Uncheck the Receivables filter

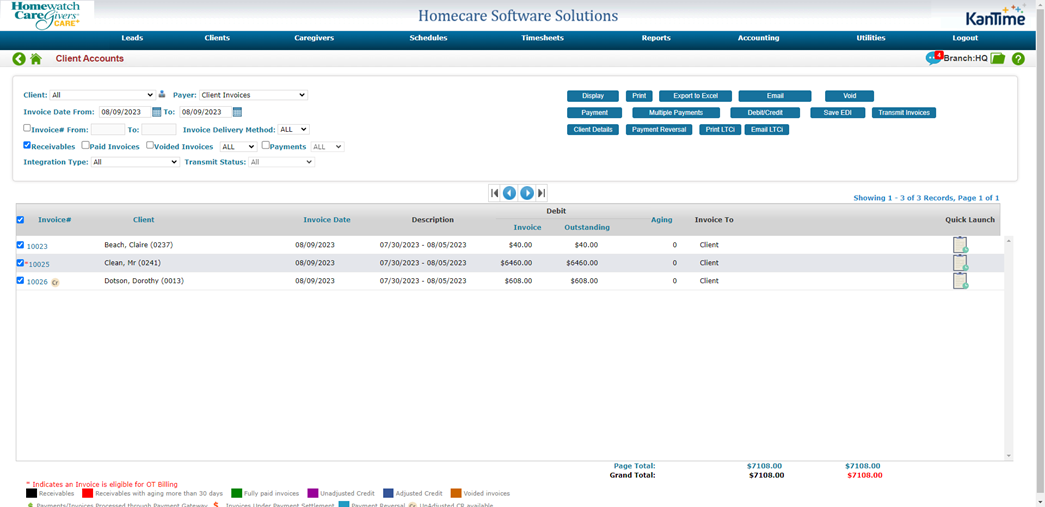27,146
